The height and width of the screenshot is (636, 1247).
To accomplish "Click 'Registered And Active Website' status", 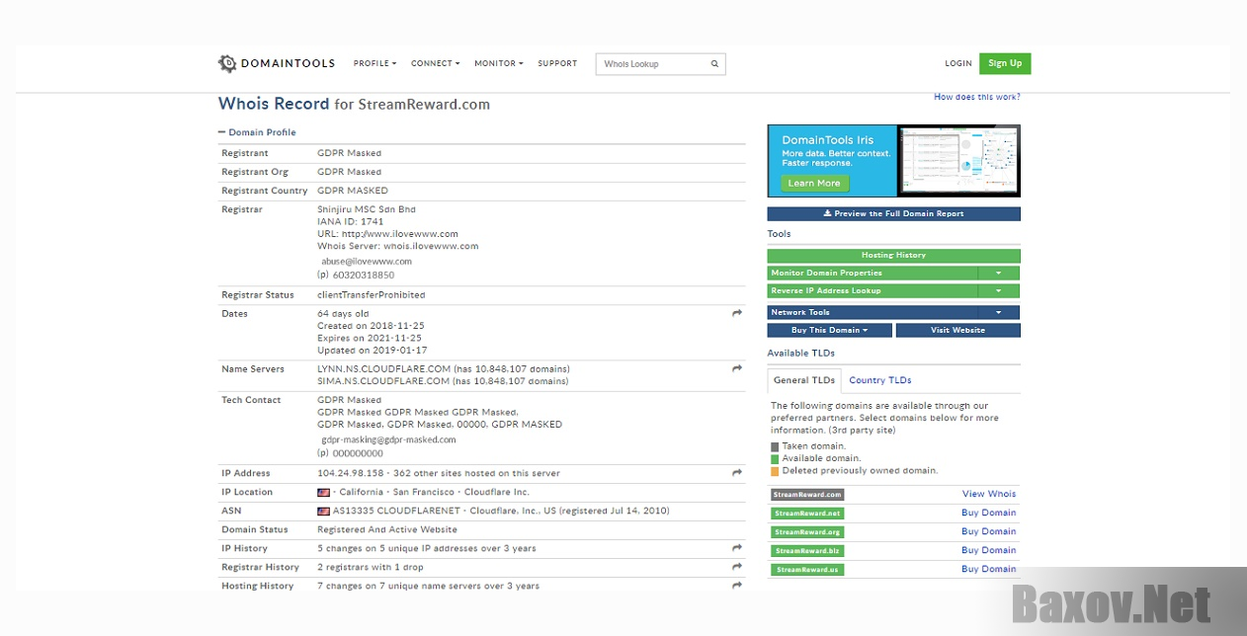I will pyautogui.click(x=387, y=530).
